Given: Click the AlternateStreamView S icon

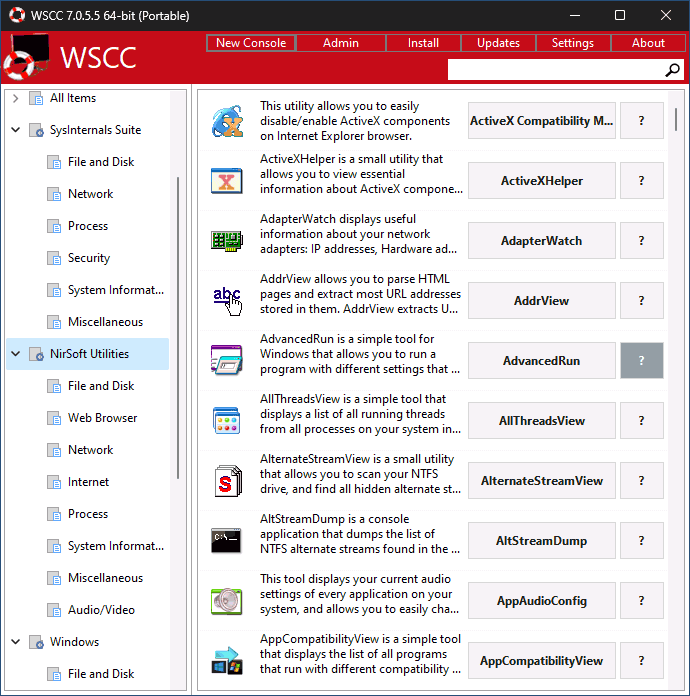Looking at the screenshot, I should pyautogui.click(x=228, y=481).
